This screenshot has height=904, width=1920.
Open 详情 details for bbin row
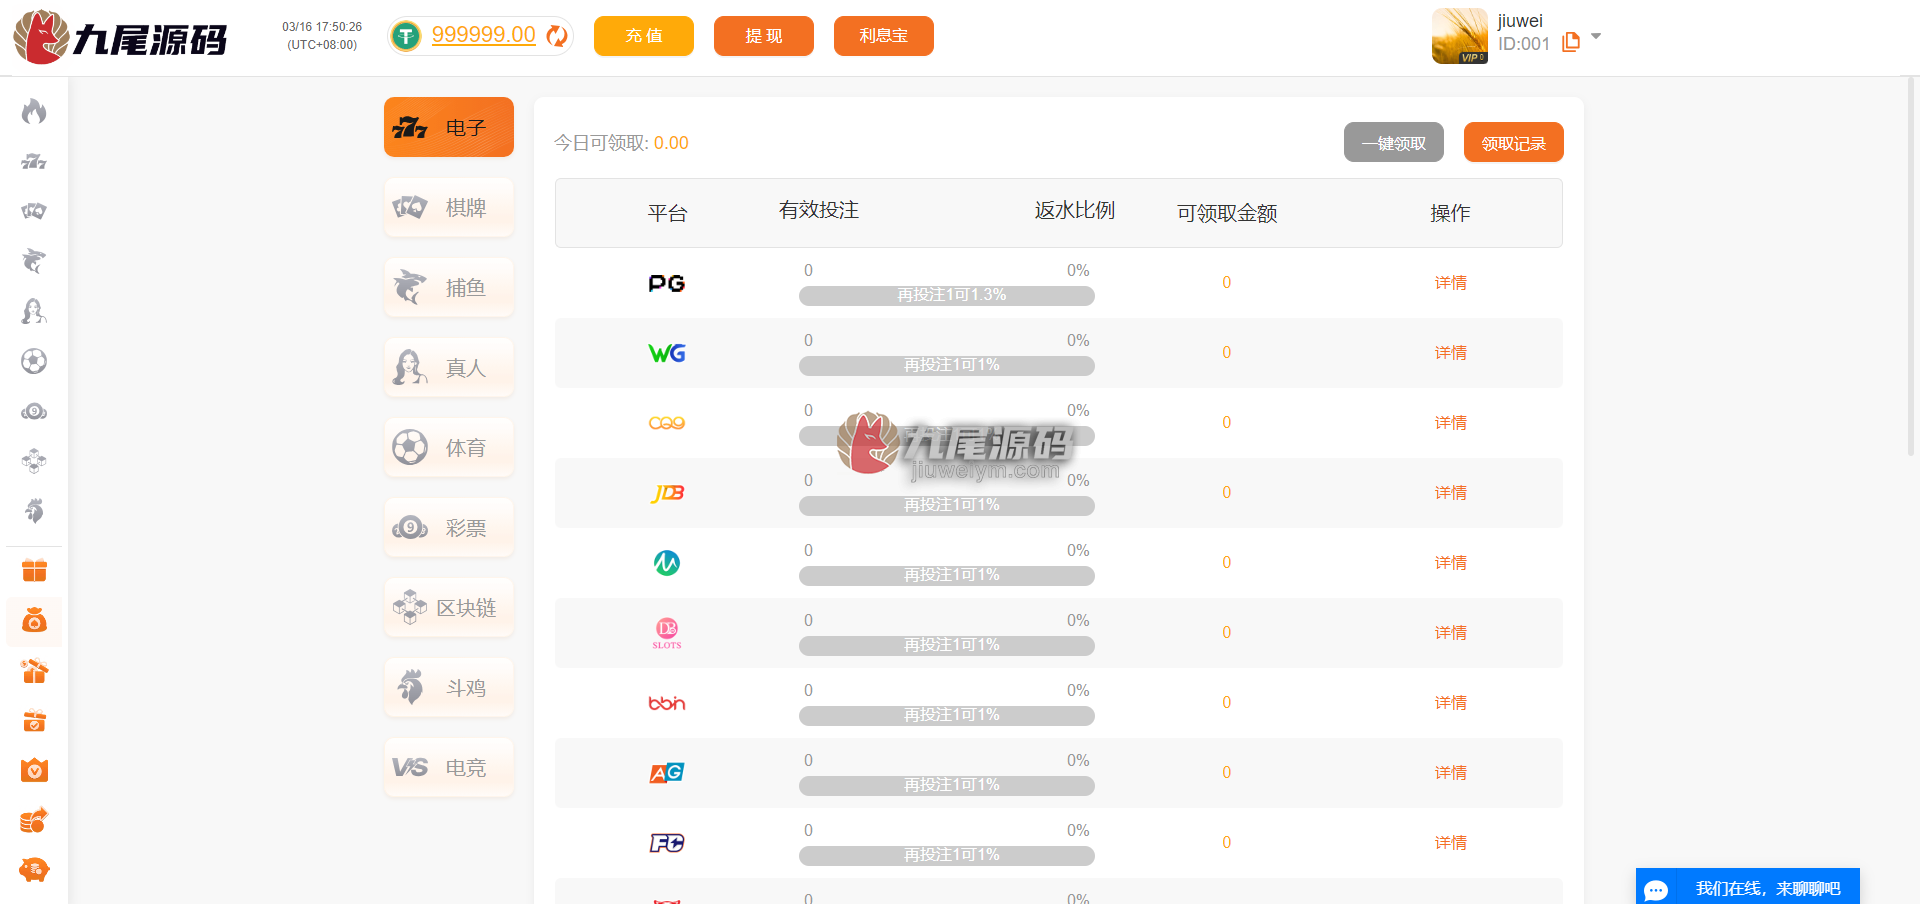1450,703
